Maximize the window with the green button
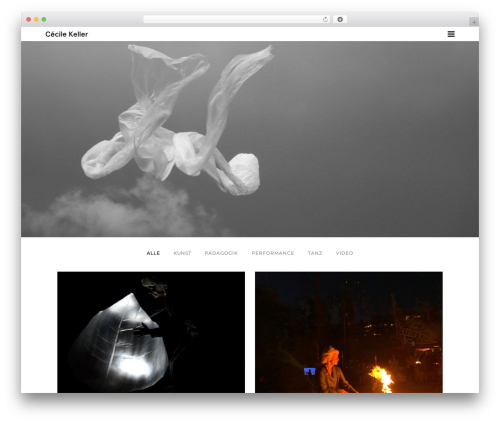This screenshot has height=423, width=500. (44, 20)
